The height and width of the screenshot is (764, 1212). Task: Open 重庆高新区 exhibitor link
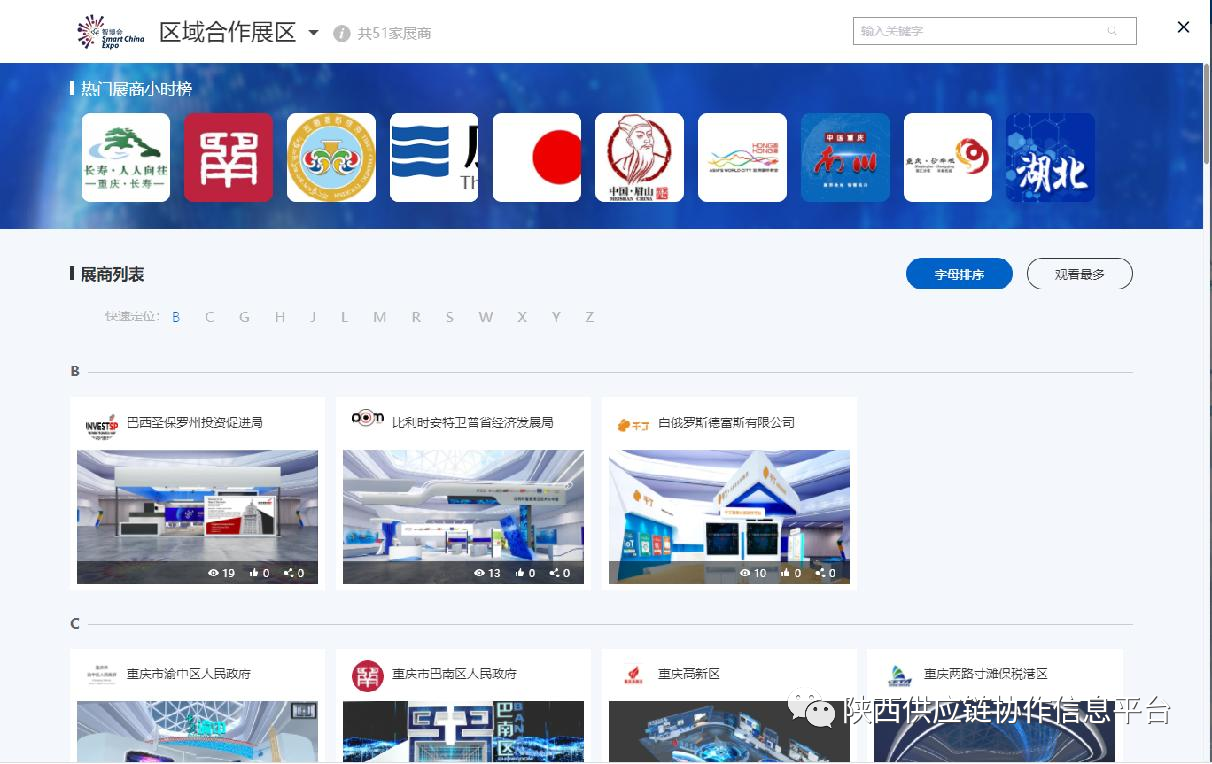click(689, 674)
